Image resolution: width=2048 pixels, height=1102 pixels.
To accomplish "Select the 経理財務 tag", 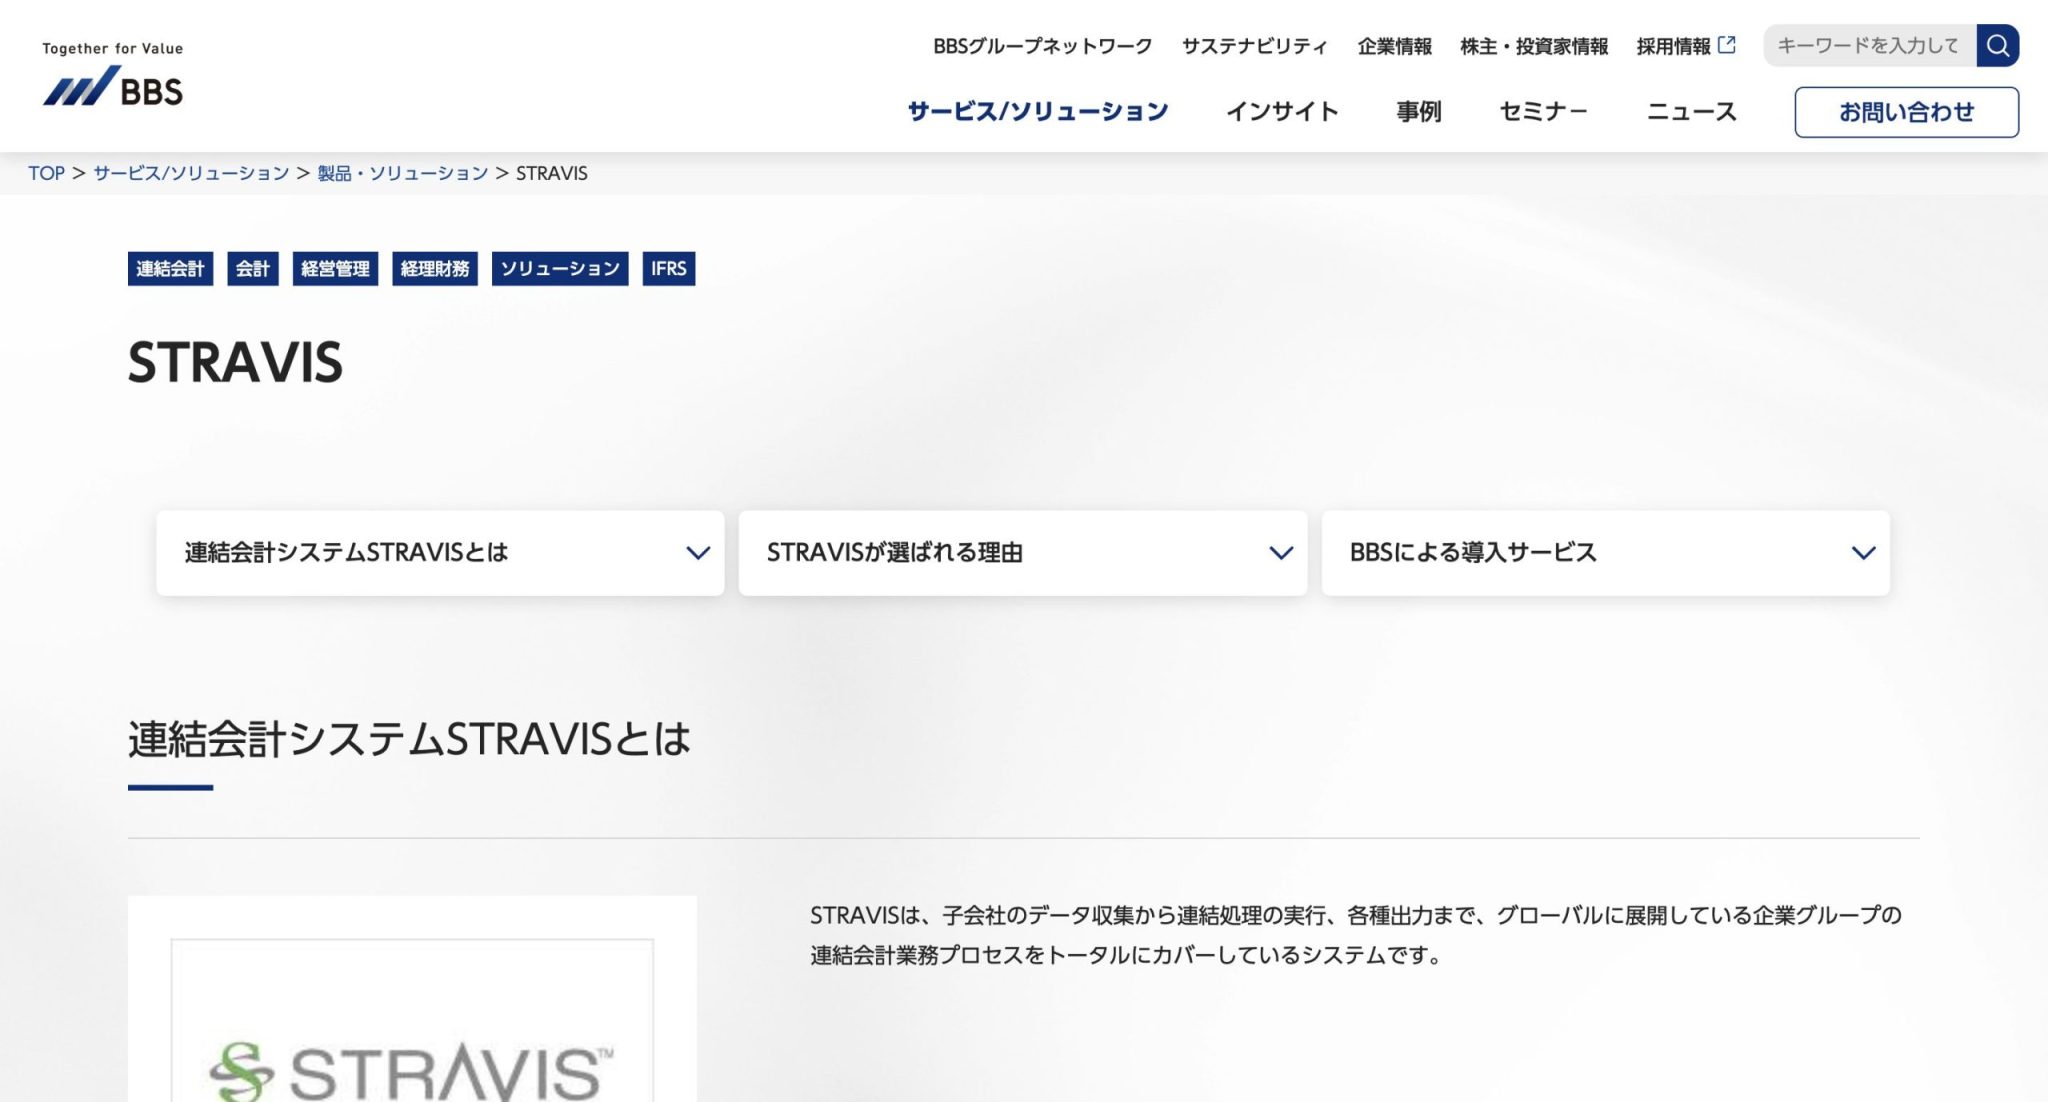I will point(434,268).
